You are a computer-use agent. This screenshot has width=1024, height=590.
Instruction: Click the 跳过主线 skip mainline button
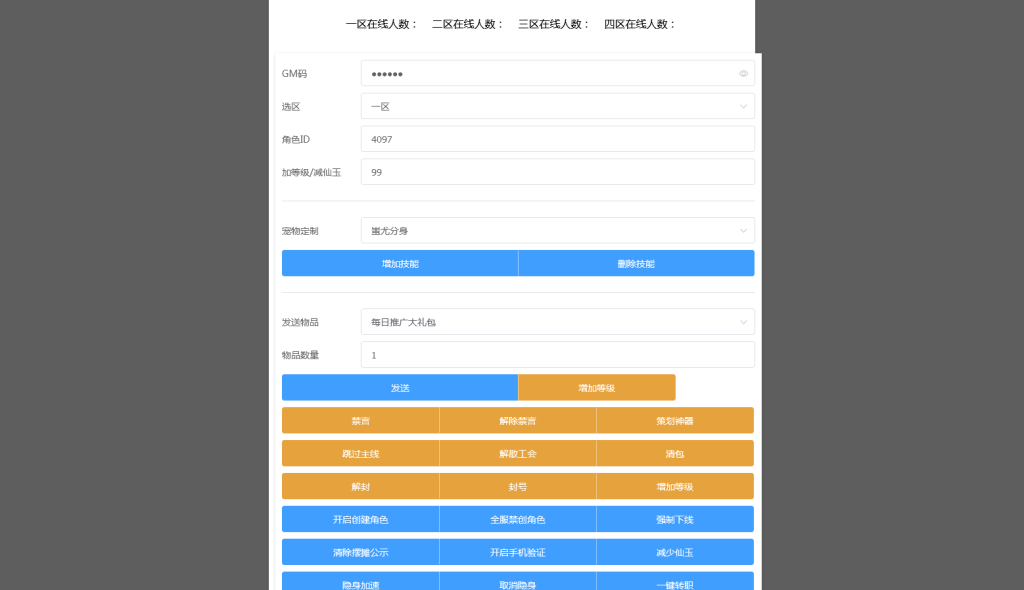coord(361,453)
